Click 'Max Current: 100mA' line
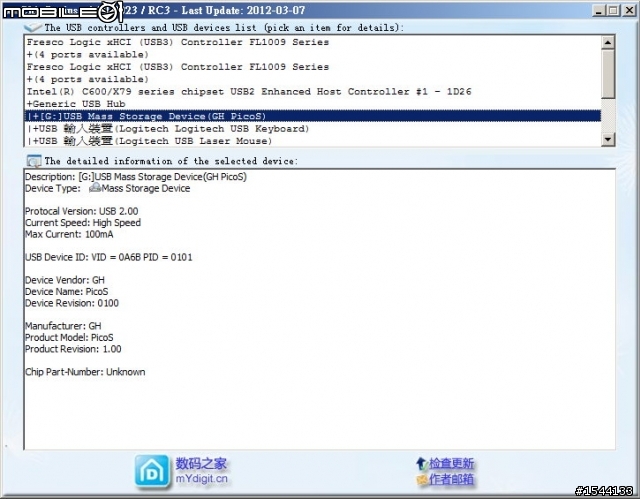 pyautogui.click(x=69, y=234)
